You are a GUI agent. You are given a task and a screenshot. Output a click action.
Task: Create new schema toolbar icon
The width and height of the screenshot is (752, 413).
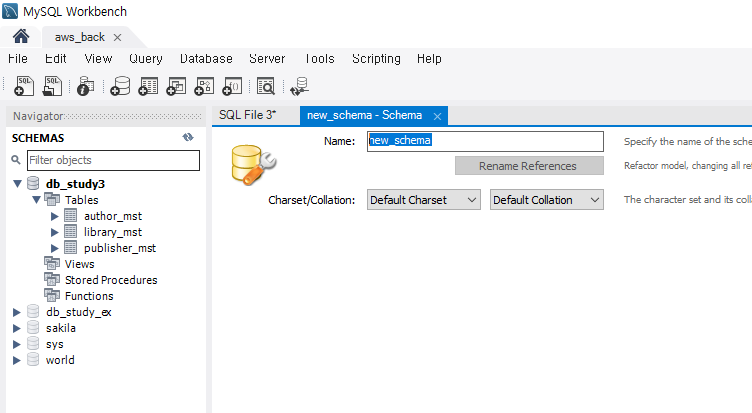click(120, 86)
